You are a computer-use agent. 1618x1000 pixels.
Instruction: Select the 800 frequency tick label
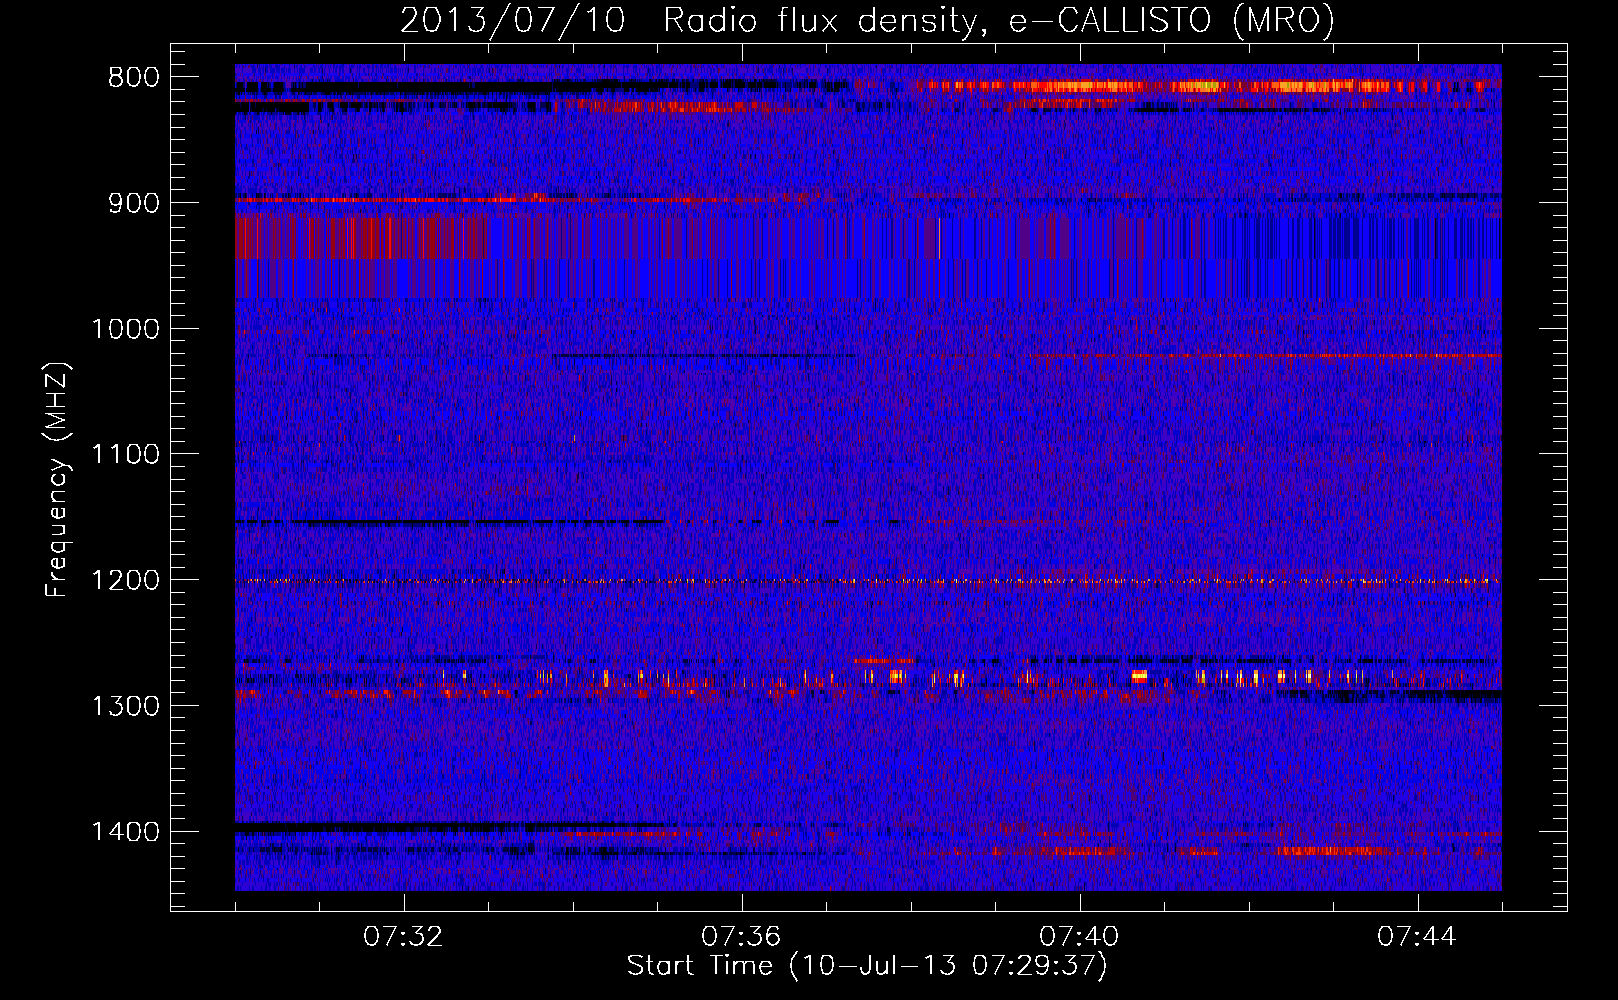(134, 78)
